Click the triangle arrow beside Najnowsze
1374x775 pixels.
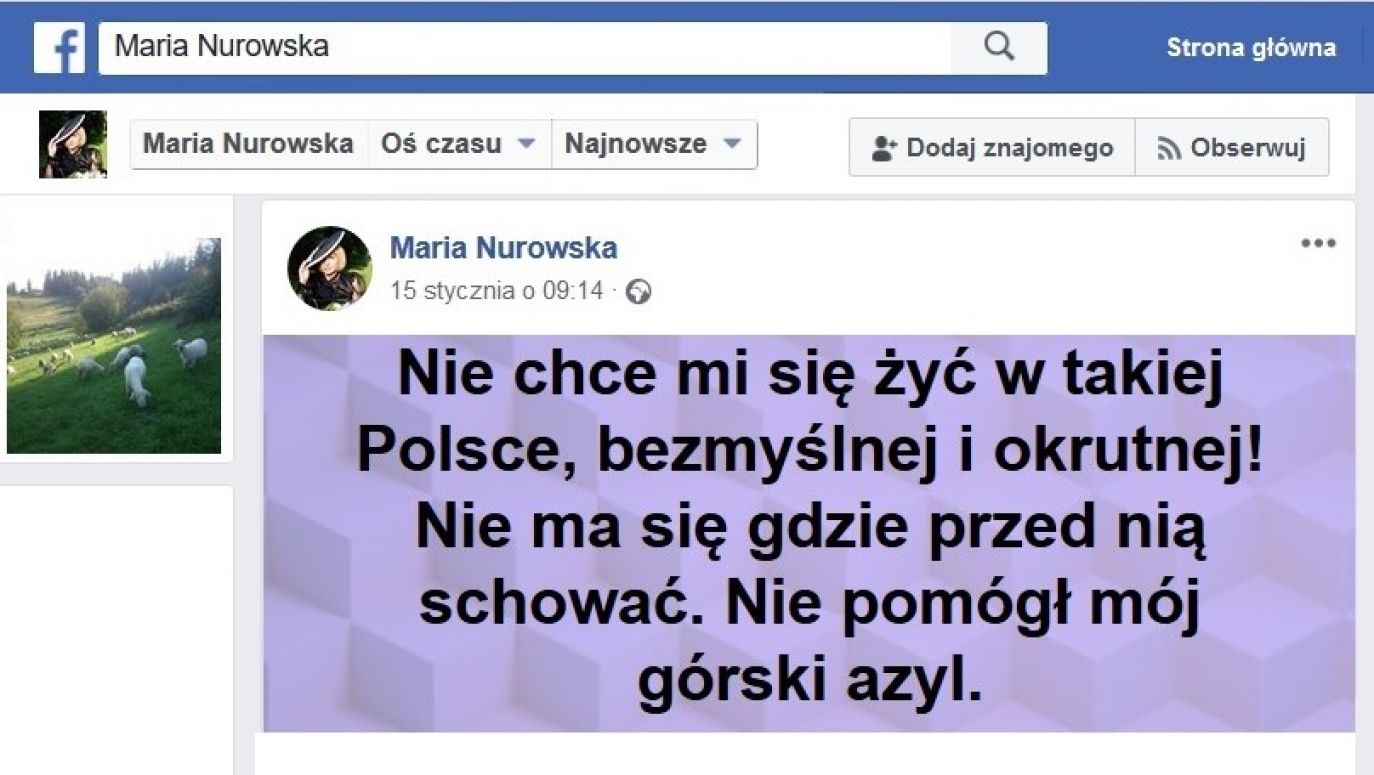coord(732,144)
